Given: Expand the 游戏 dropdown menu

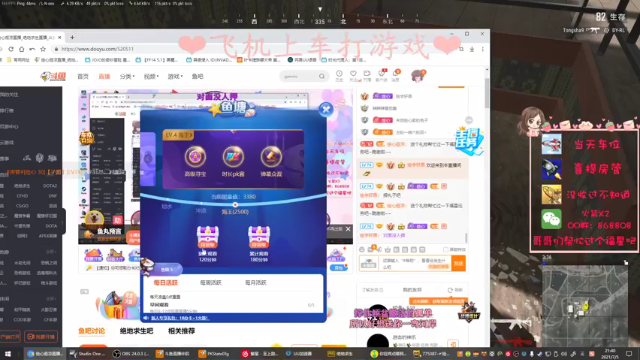Looking at the screenshot, I should (x=175, y=76).
